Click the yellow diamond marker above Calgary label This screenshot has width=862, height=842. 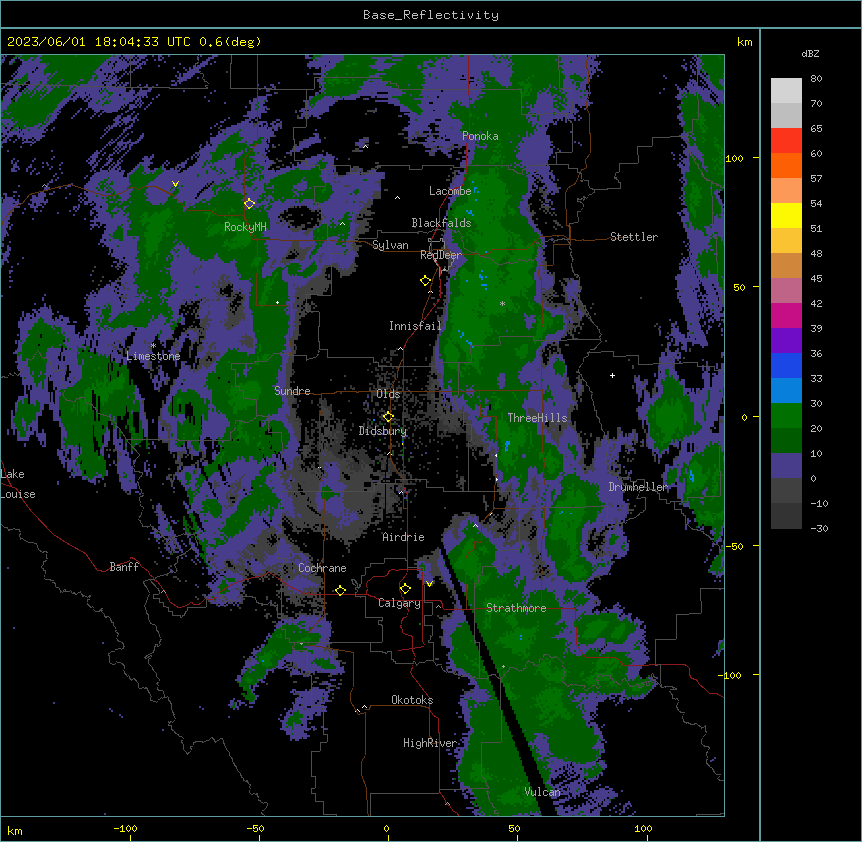[x=405, y=589]
